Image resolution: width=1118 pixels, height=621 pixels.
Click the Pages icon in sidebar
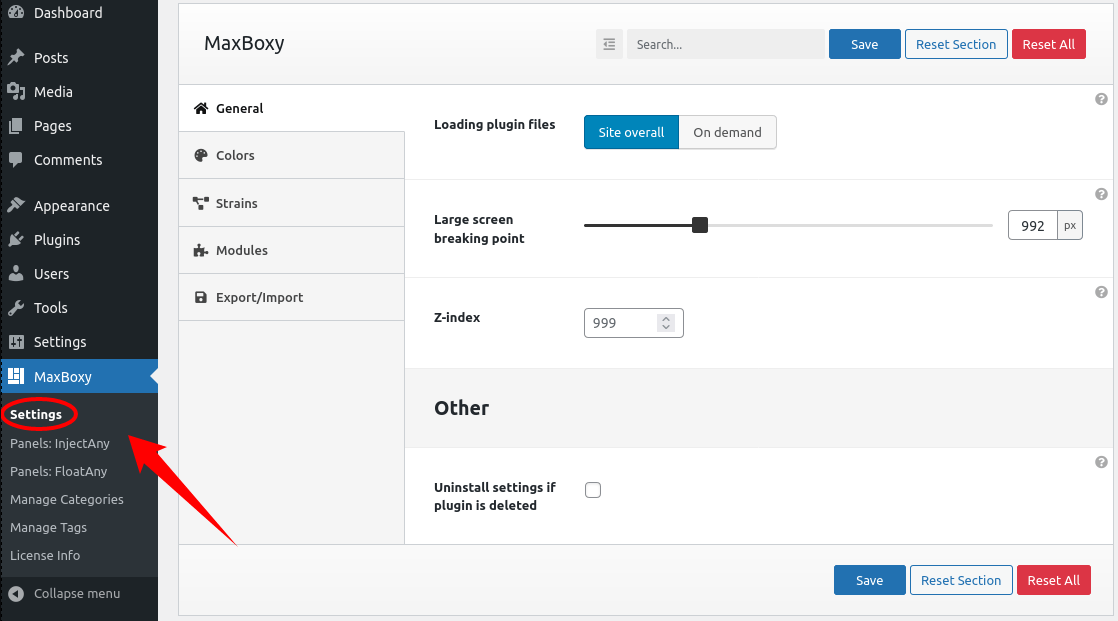pyautogui.click(x=16, y=125)
